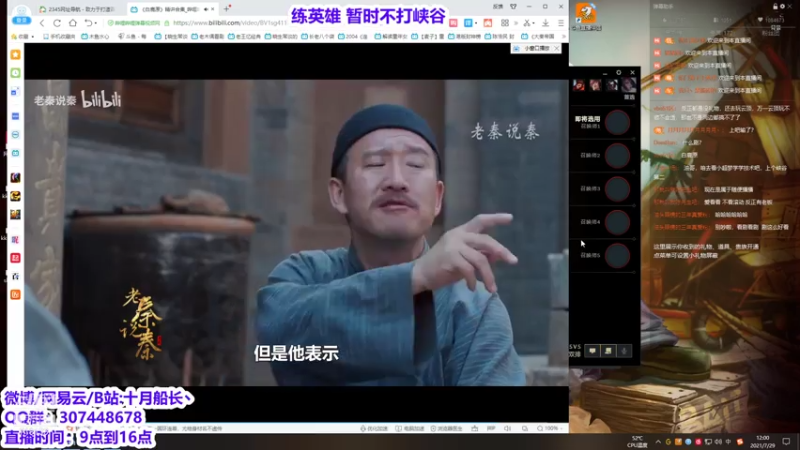Toggle the microphone button in game client
Image resolution: width=800 pixels, height=450 pixels.
[x=624, y=351]
